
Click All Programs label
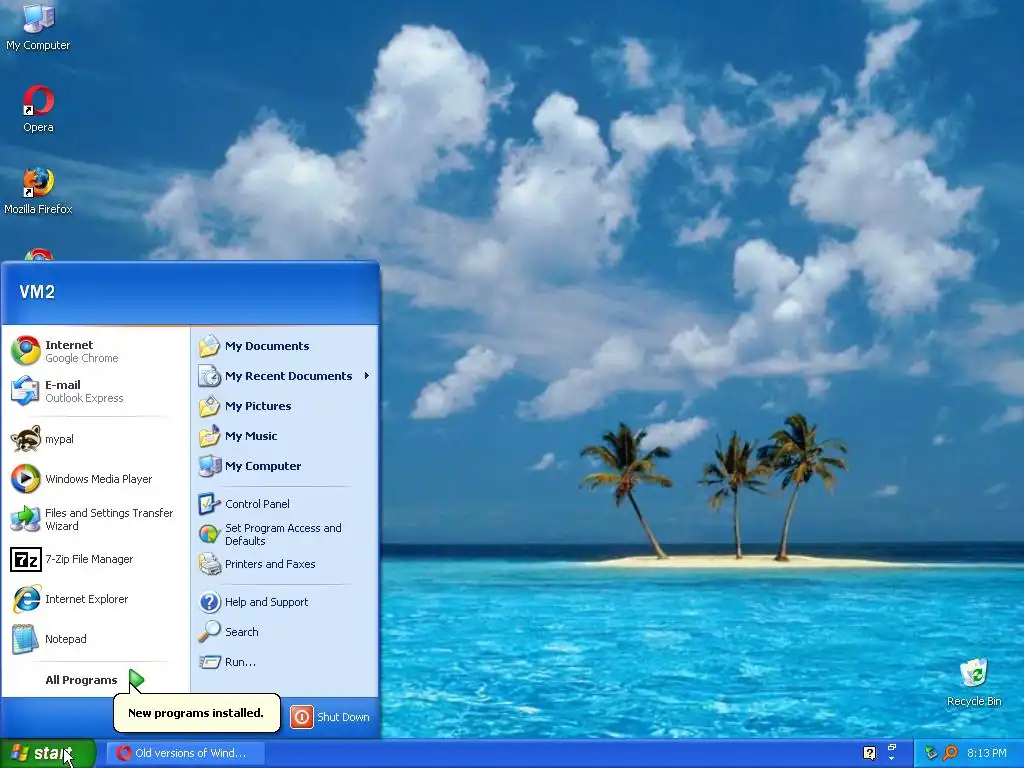point(81,680)
